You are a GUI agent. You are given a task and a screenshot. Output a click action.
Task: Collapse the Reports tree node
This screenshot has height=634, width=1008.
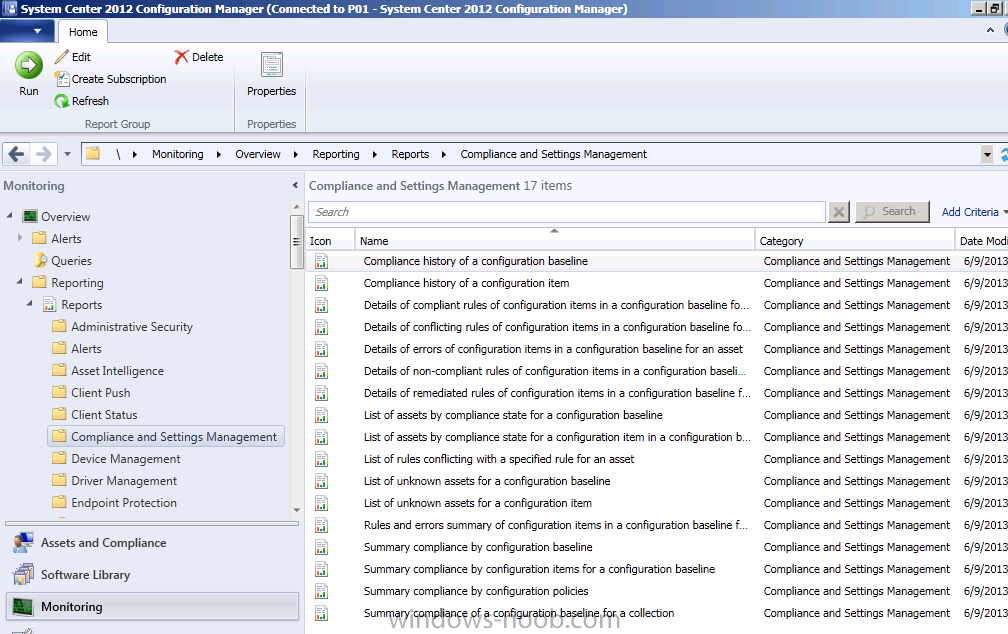tap(30, 303)
